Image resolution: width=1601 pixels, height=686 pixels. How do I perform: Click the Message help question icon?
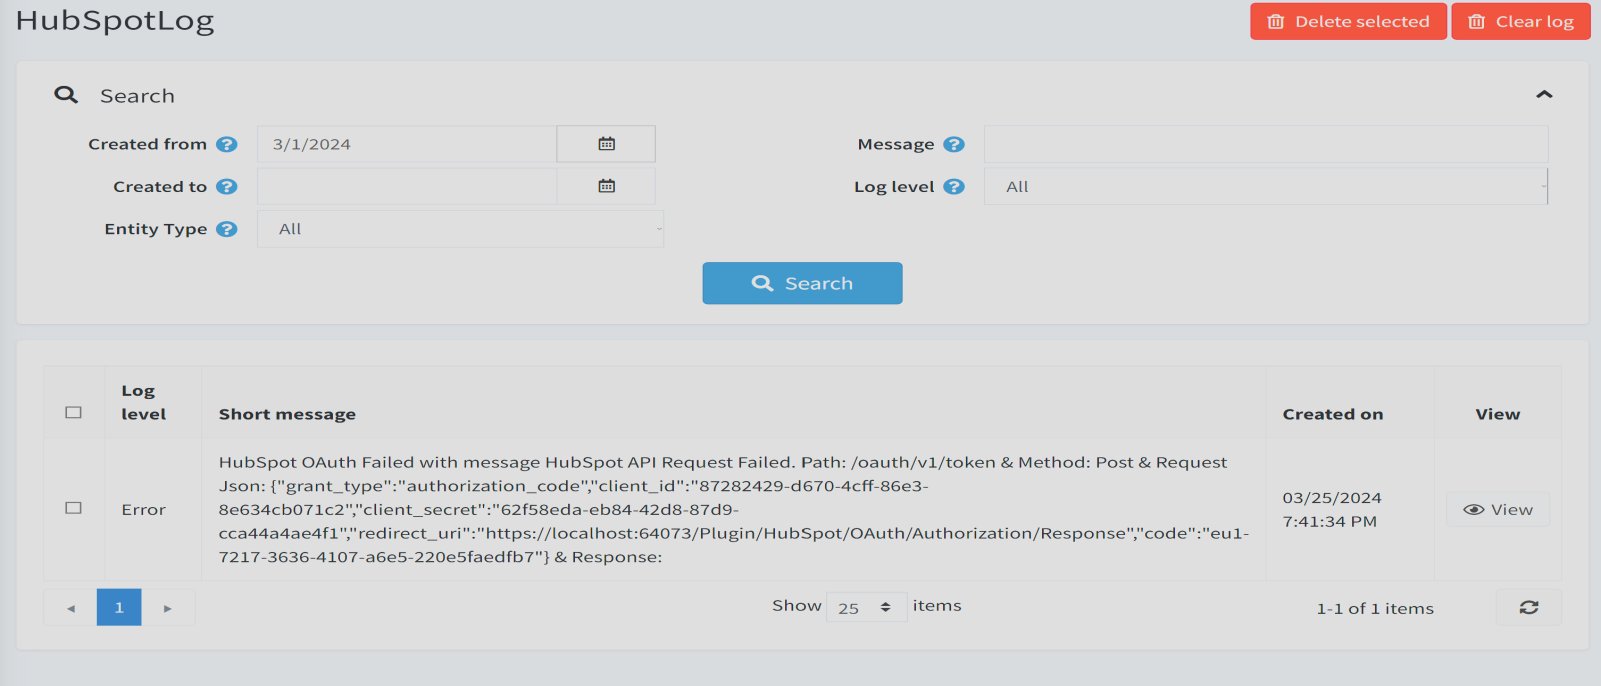pyautogui.click(x=954, y=144)
